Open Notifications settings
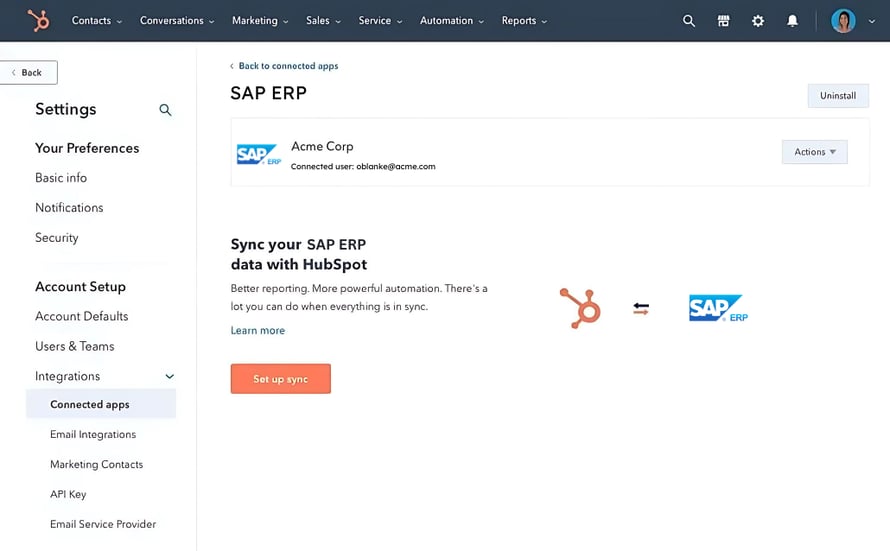Screen dimensions: 890x551 (69, 208)
